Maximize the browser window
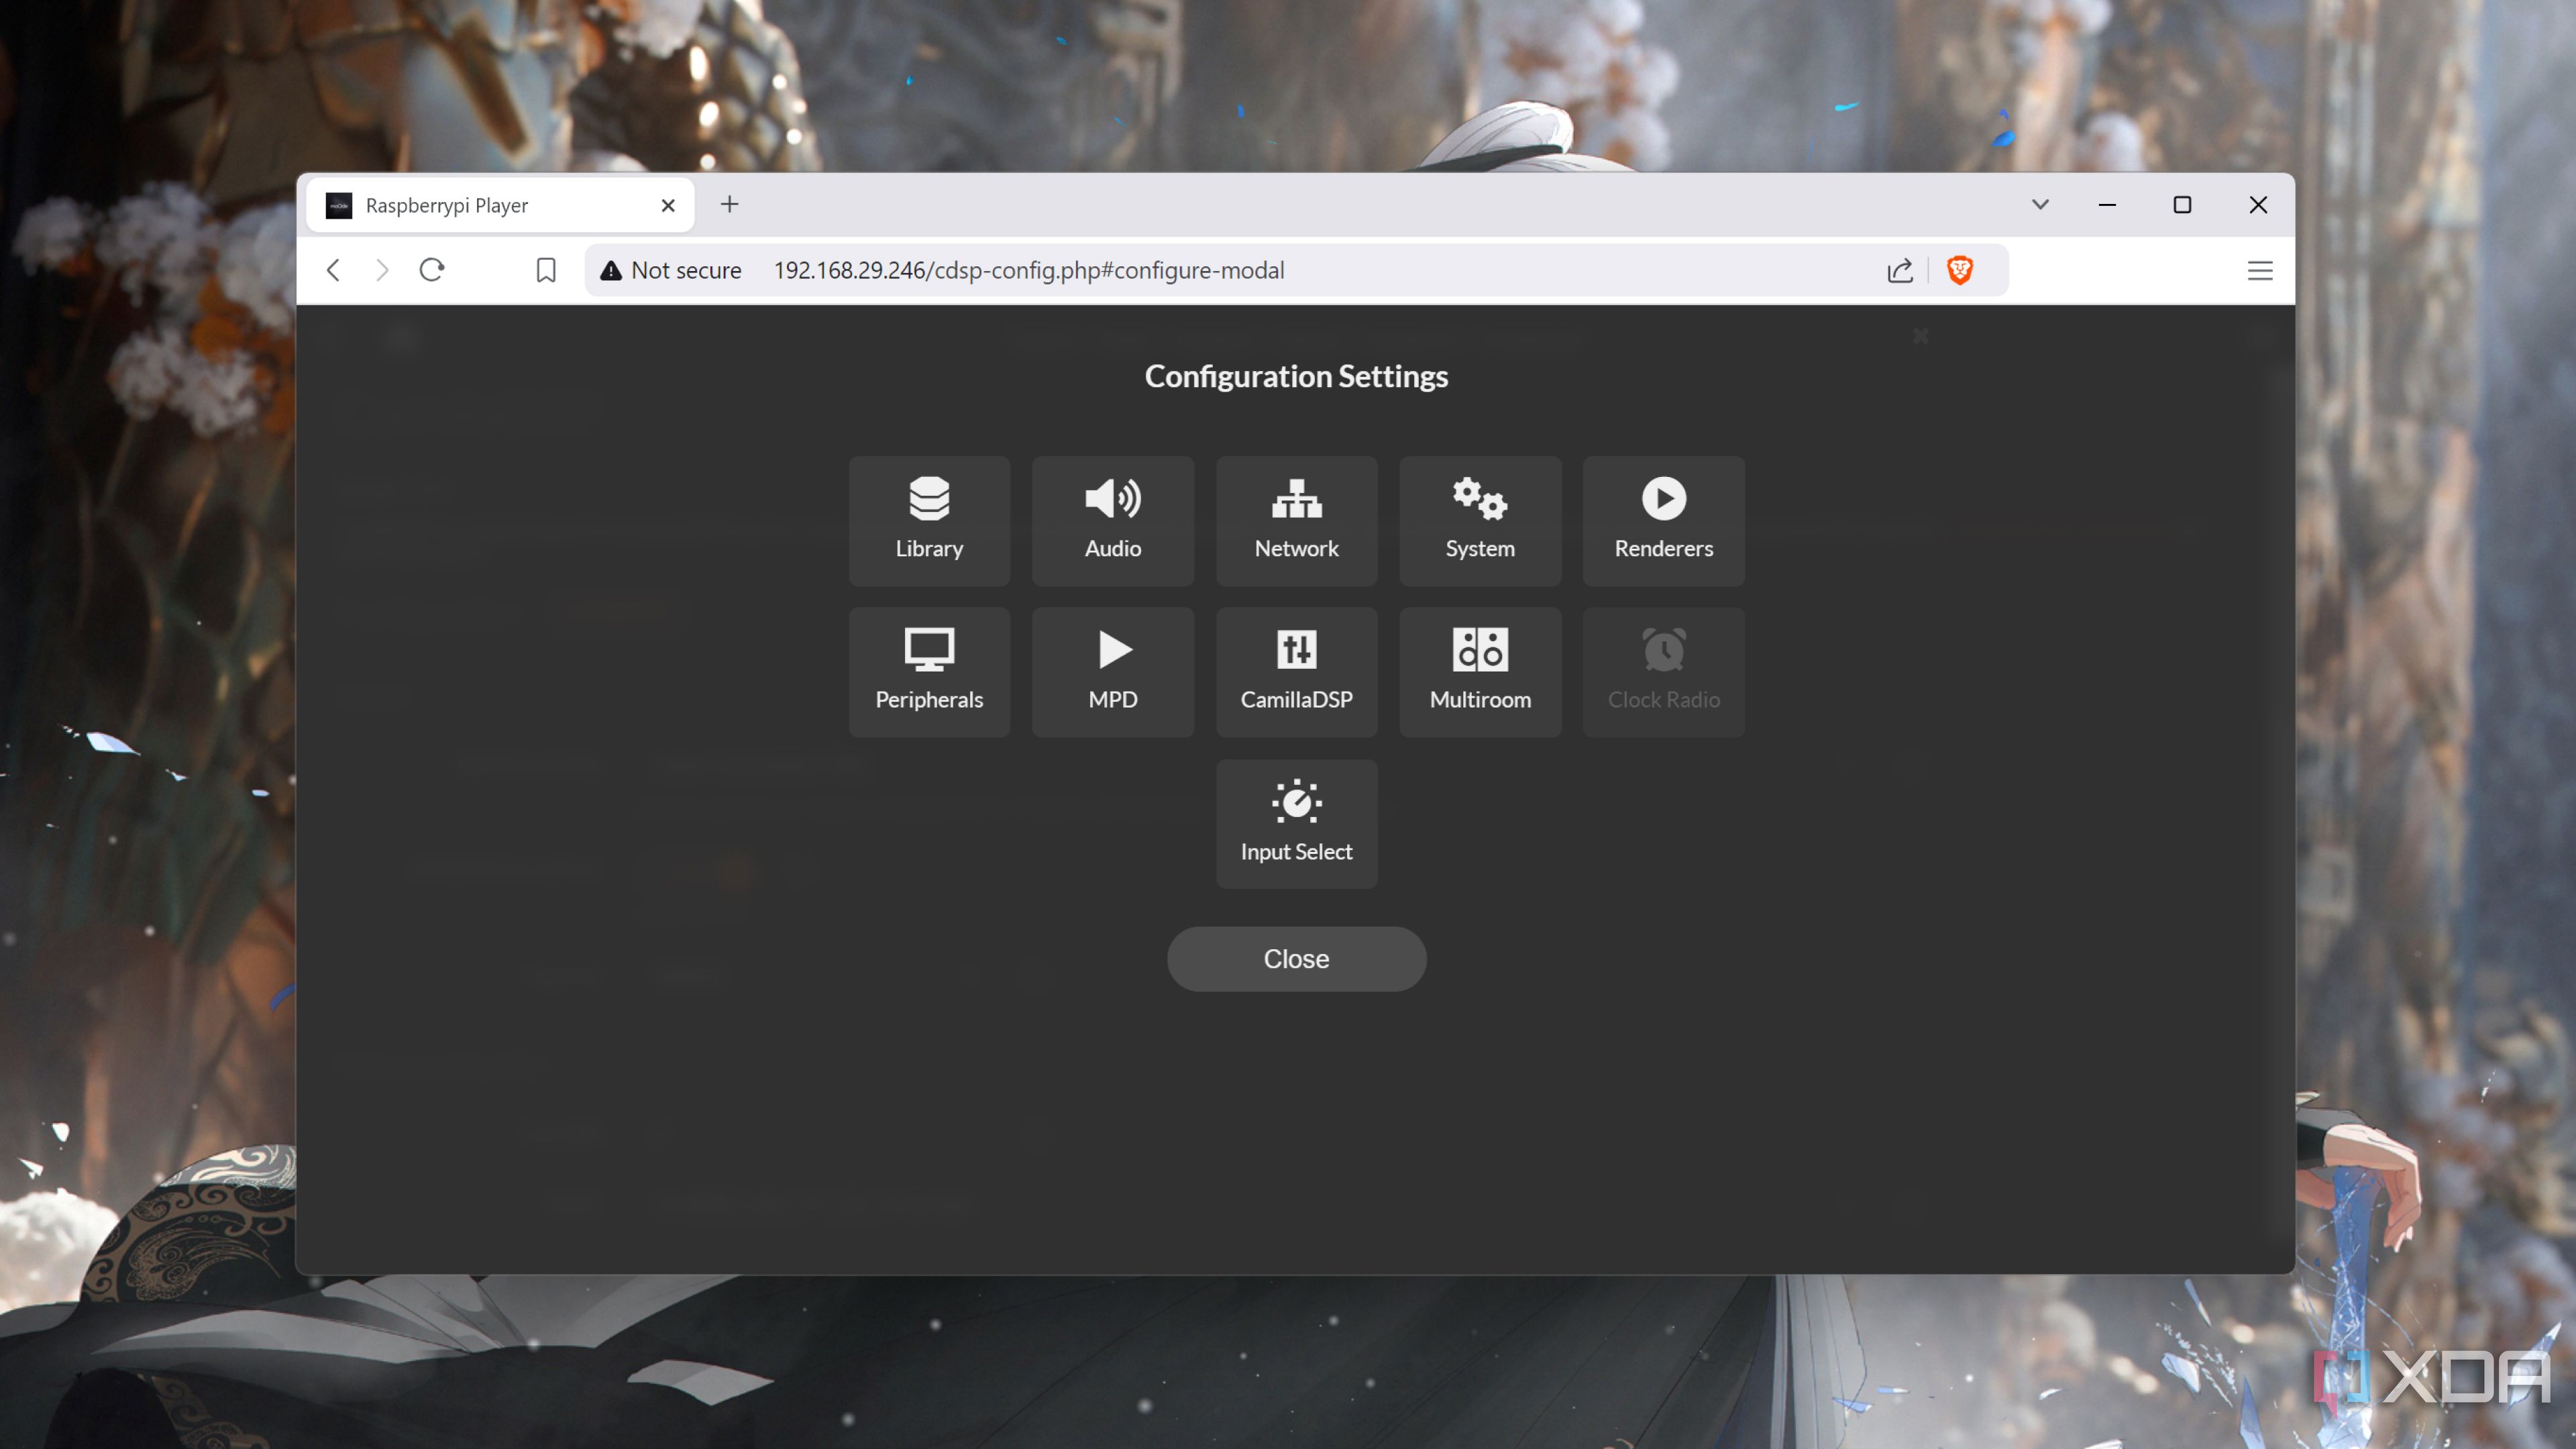This screenshot has height=1449, width=2576. [x=2182, y=204]
